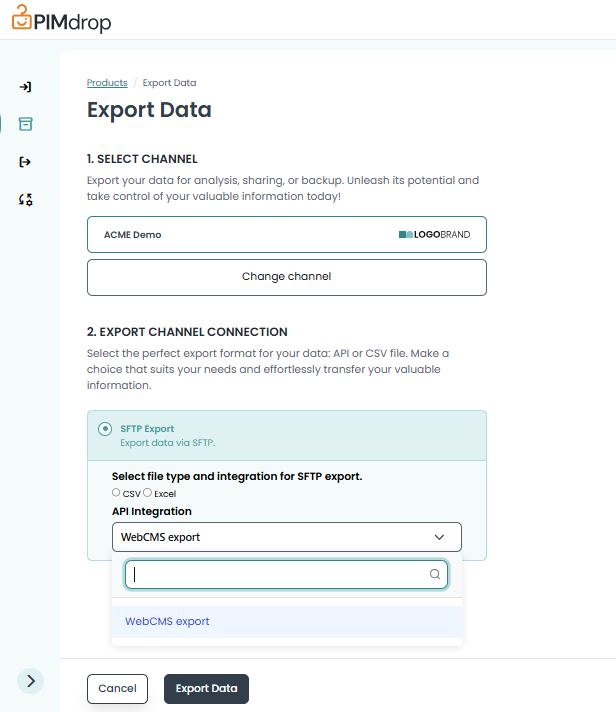Image resolution: width=616 pixels, height=712 pixels.
Task: Choose the CSV file type radio button
Action: click(117, 493)
